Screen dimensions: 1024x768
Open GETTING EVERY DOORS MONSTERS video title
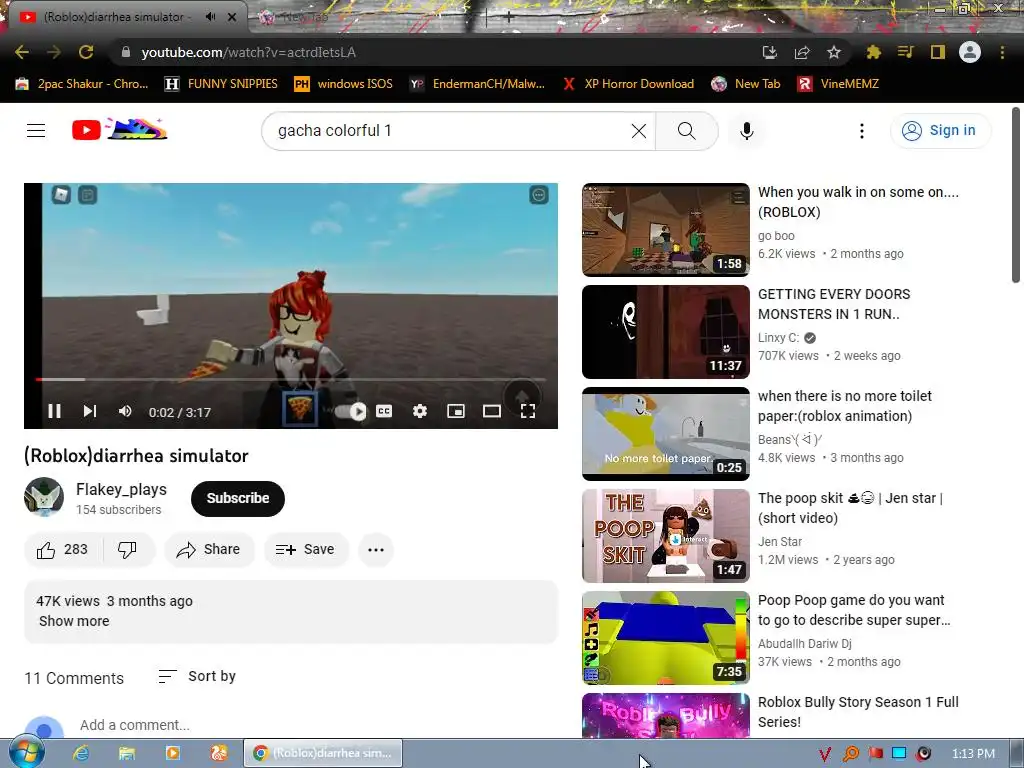click(834, 304)
